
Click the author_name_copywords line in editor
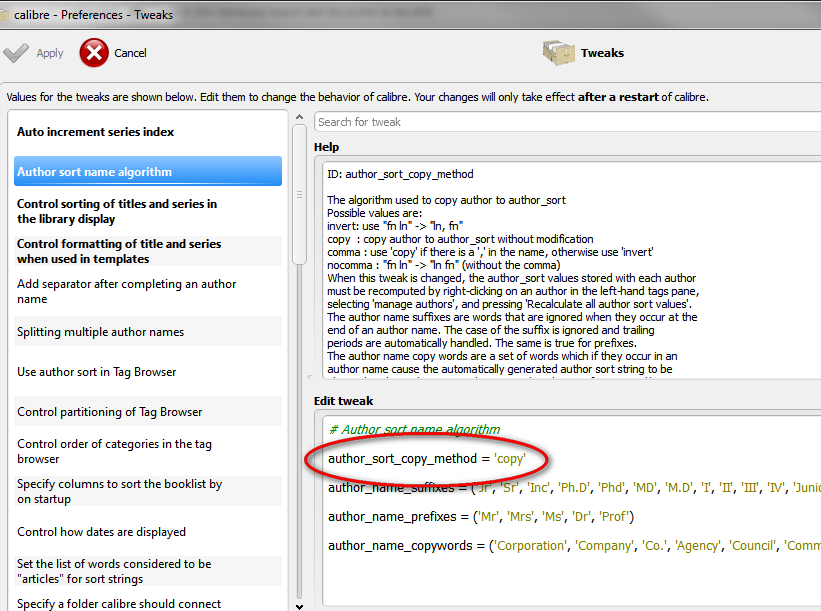pos(574,546)
